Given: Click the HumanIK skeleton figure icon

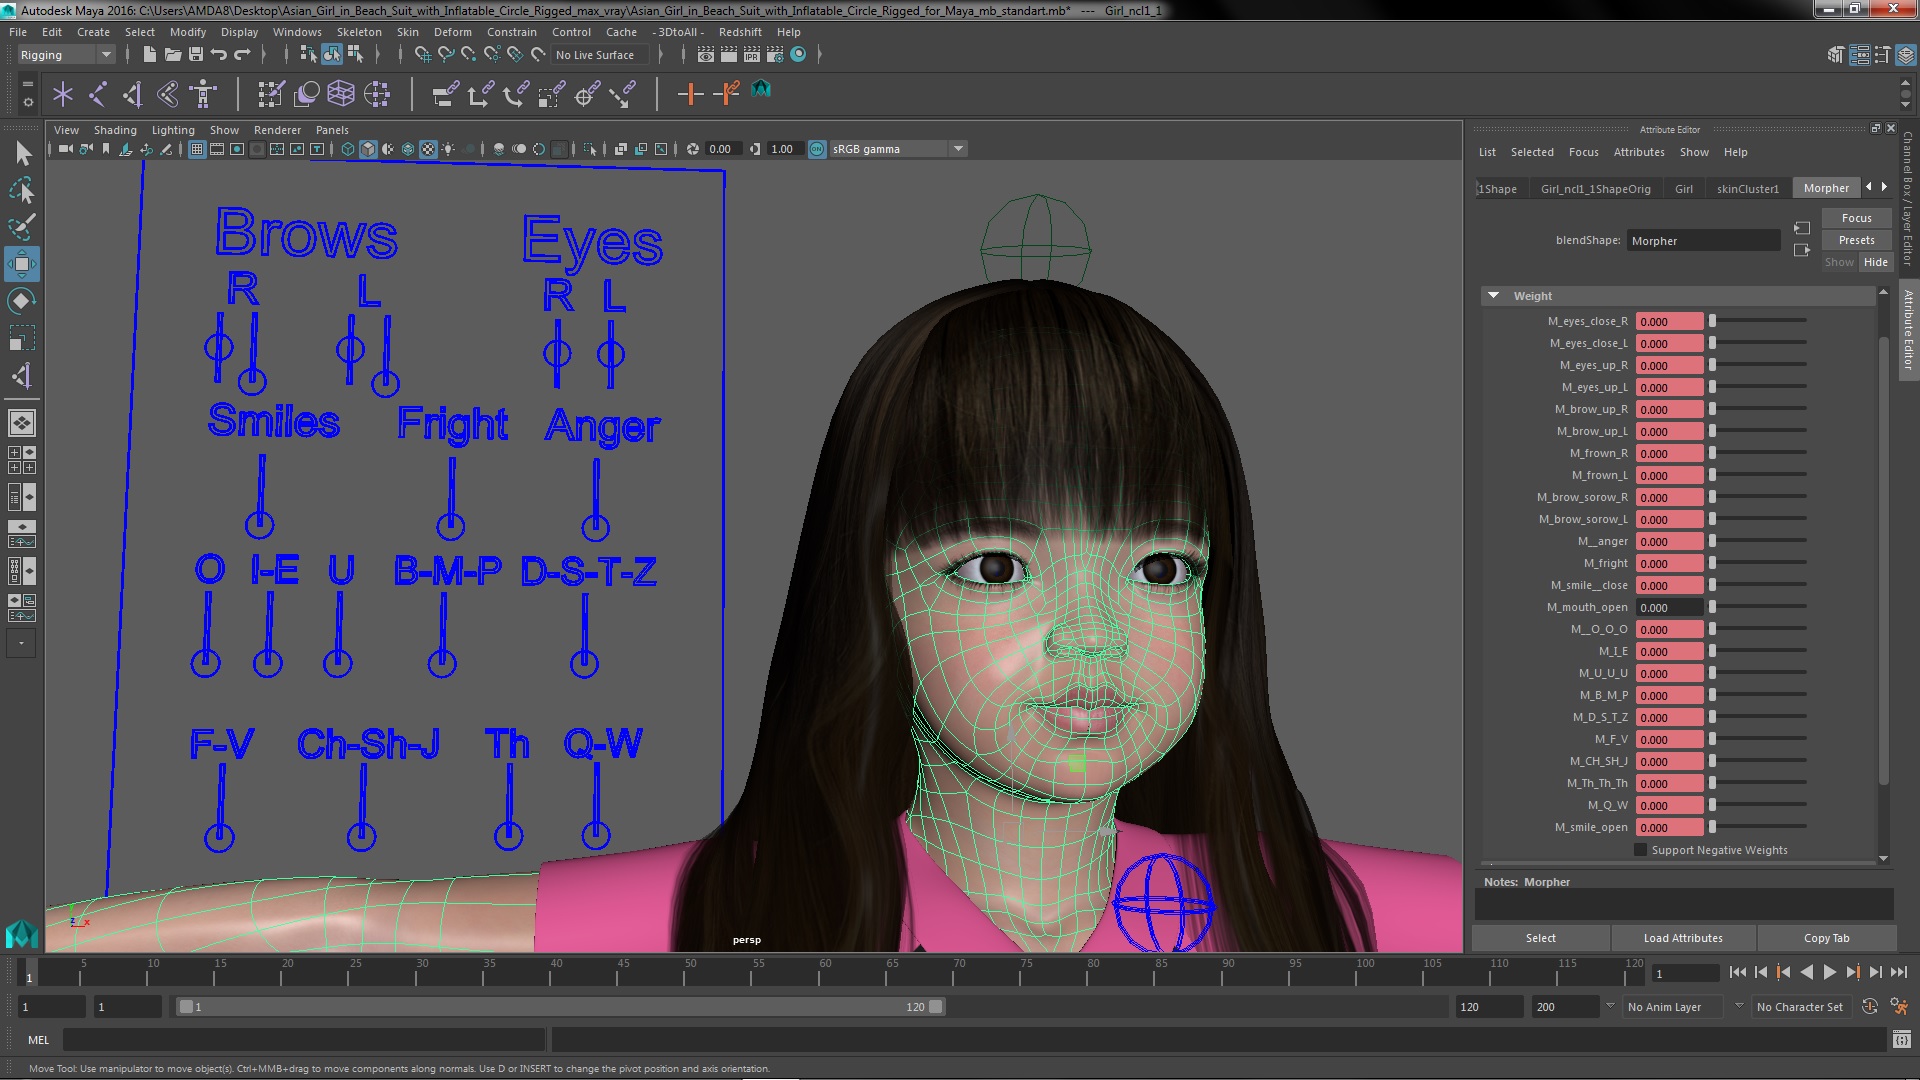Looking at the screenshot, I should coord(204,94).
